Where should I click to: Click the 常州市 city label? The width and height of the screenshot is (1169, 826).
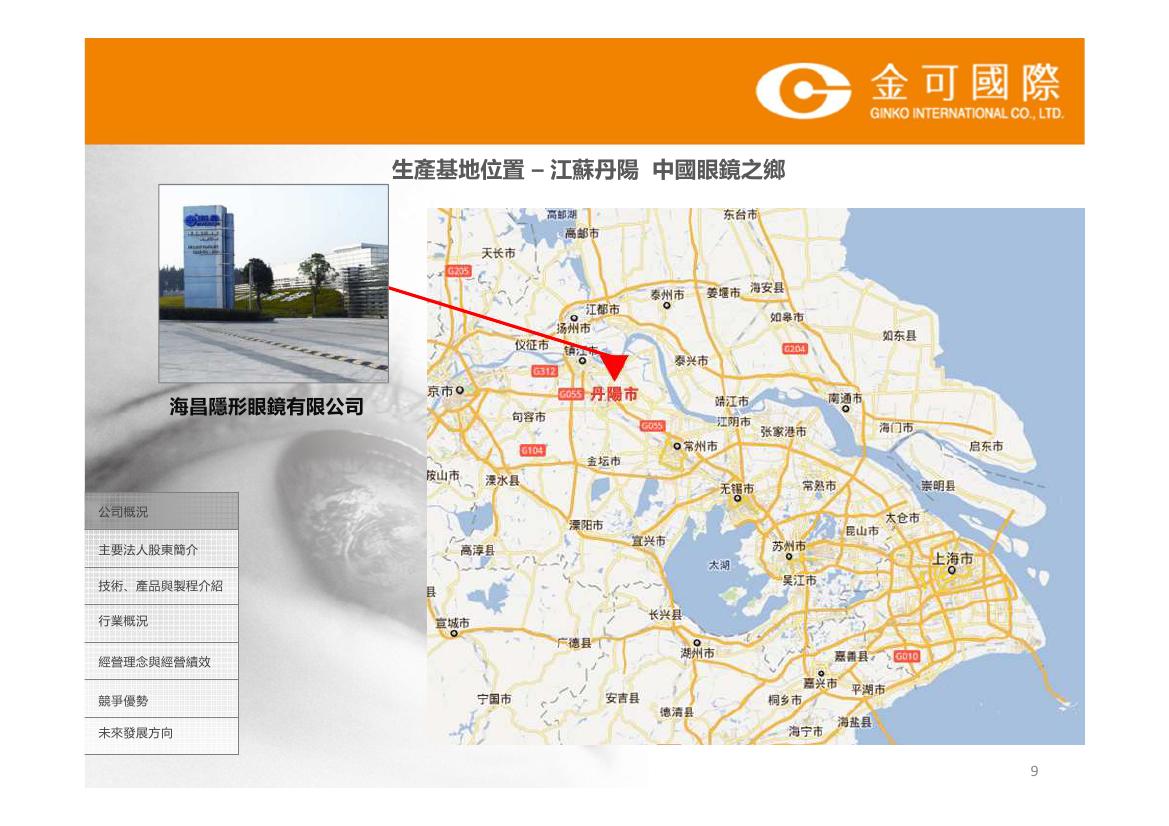pos(701,446)
